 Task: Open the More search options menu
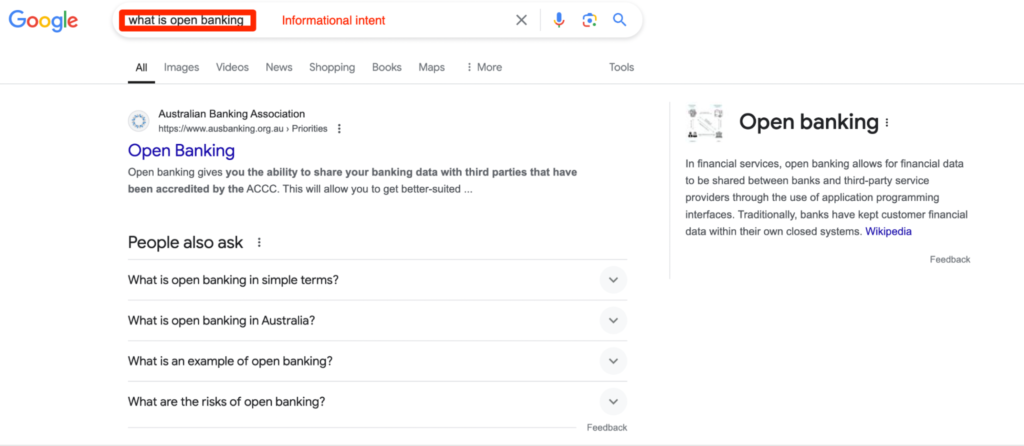click(483, 67)
